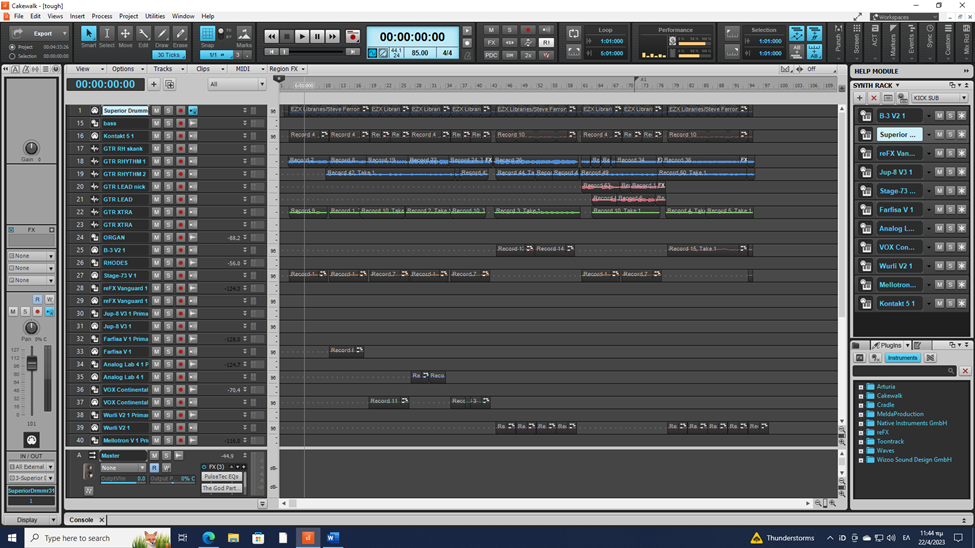The width and height of the screenshot is (975, 548).
Task: Open the Insert menu
Action: pyautogui.click(x=77, y=16)
